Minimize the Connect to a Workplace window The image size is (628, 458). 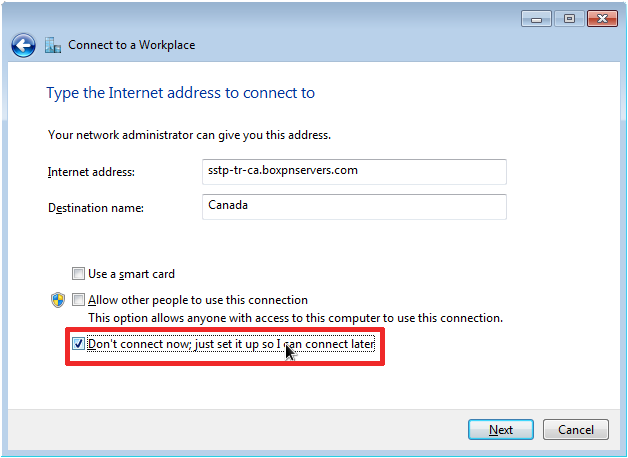pos(537,19)
